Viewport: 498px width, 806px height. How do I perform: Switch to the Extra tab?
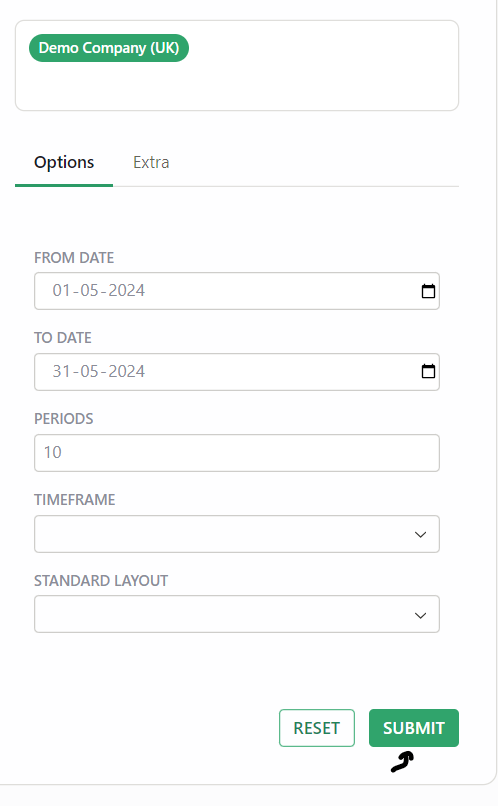click(x=151, y=162)
